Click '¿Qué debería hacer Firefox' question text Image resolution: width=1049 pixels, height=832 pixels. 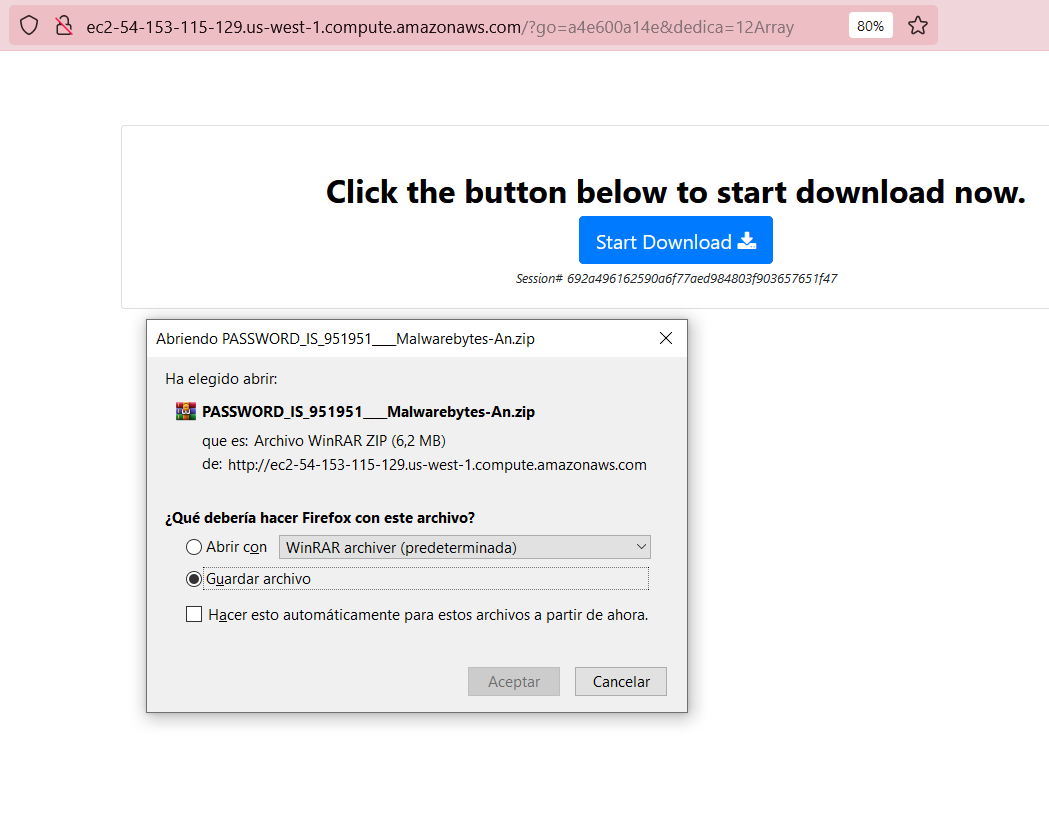click(320, 518)
